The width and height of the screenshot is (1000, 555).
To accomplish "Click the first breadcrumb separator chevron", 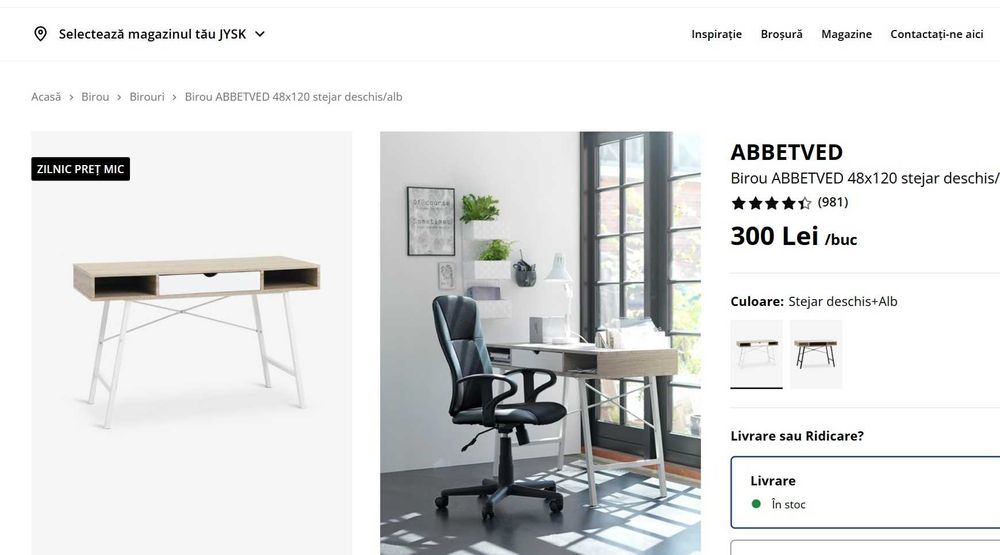I will [x=71, y=97].
